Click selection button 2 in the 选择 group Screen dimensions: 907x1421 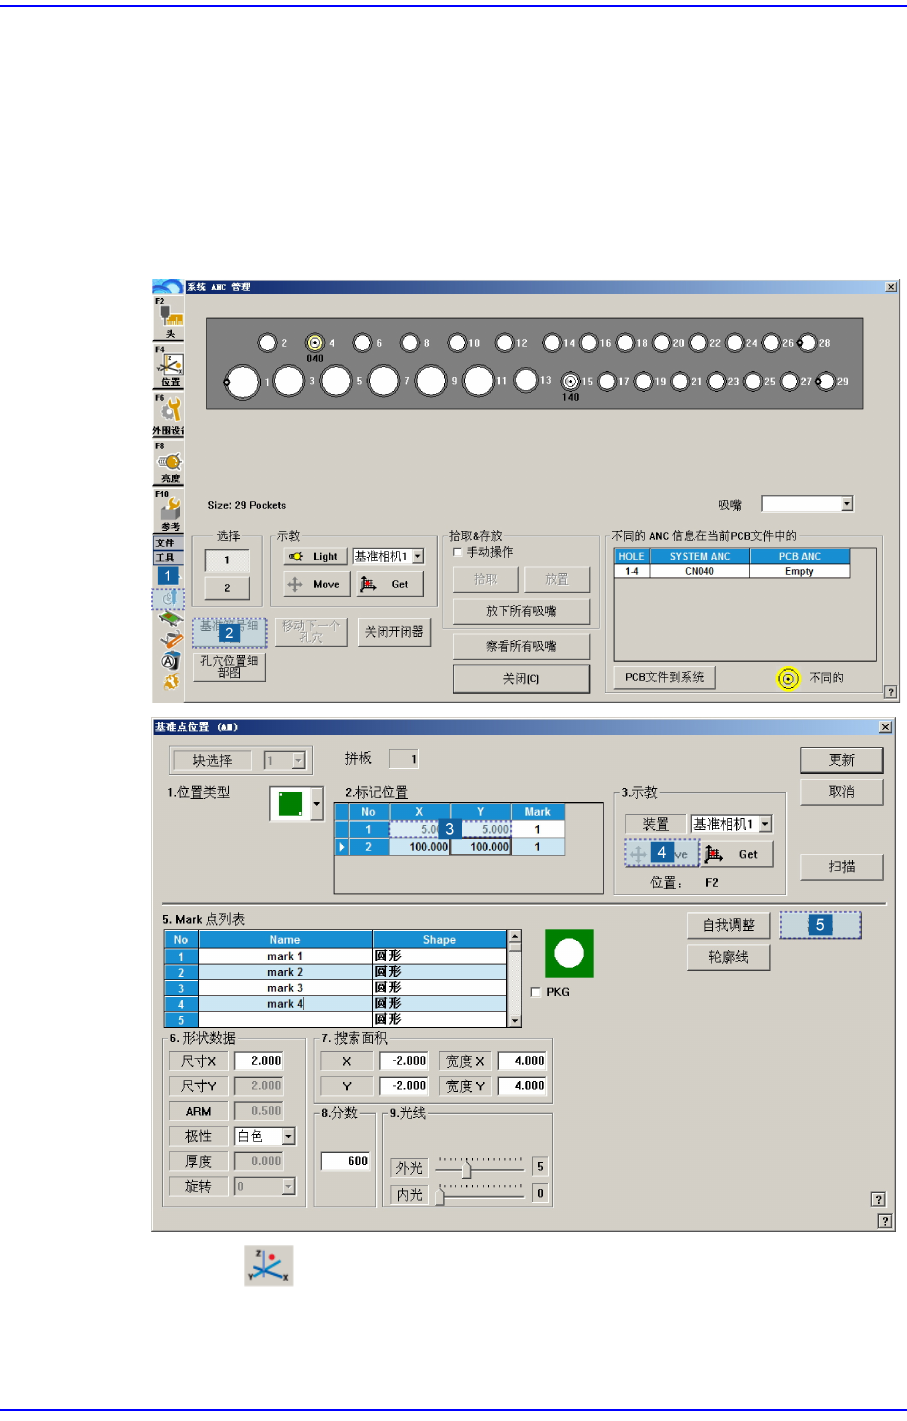(227, 588)
